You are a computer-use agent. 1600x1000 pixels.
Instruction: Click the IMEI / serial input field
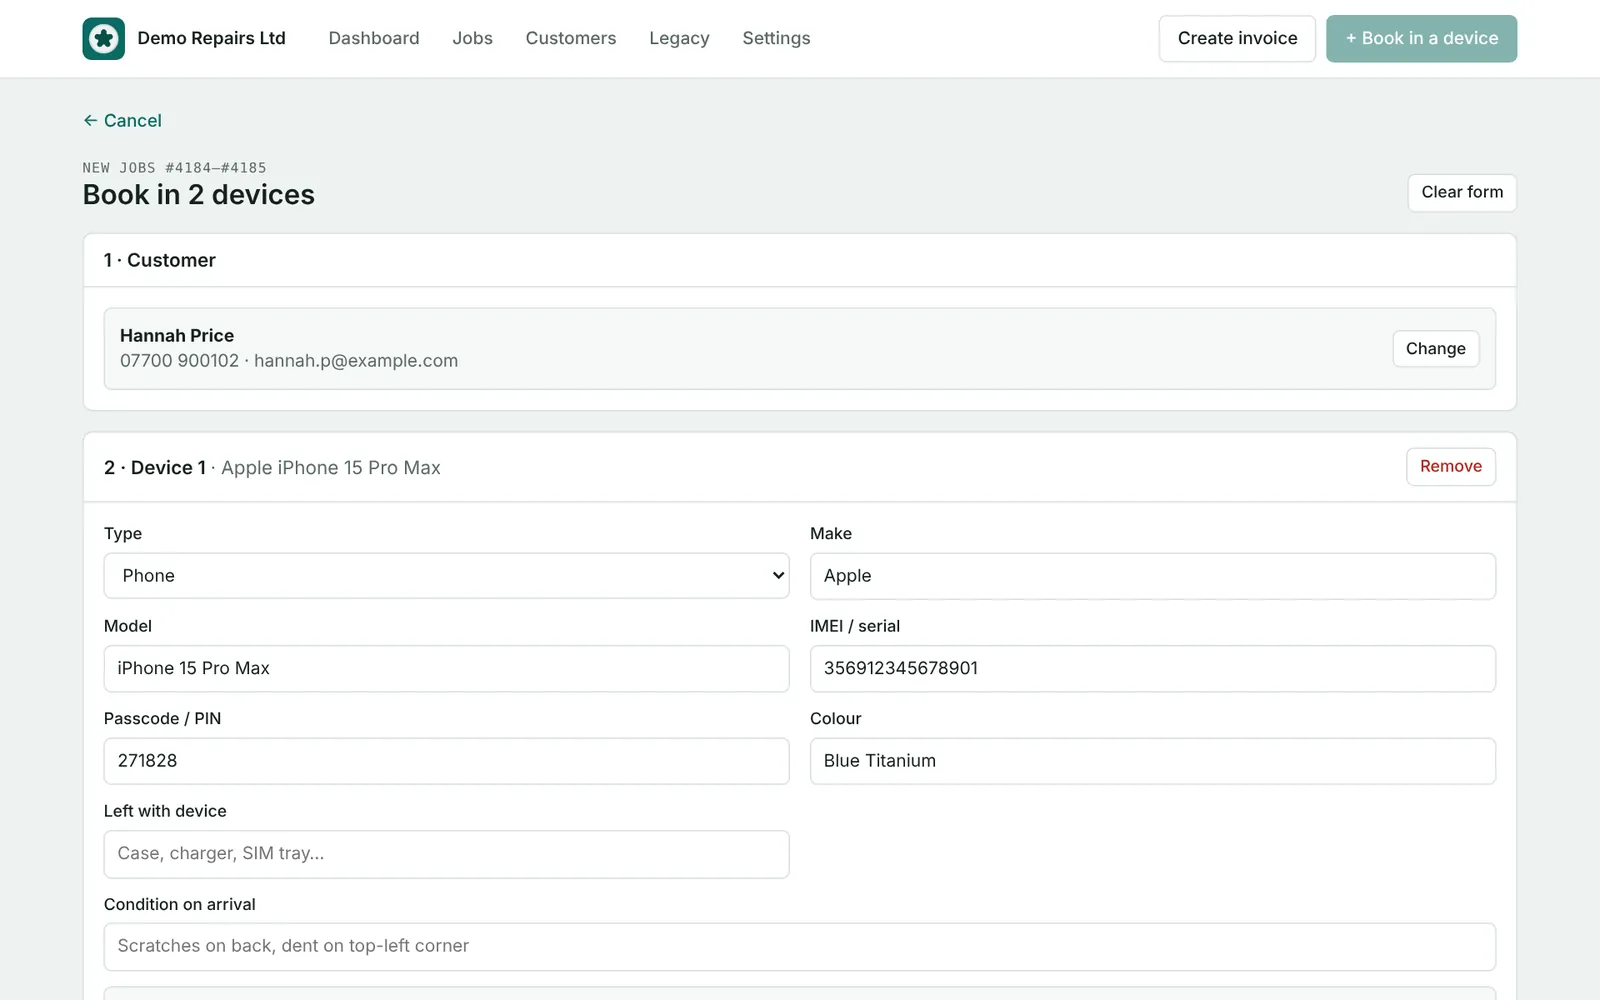[x=1152, y=668]
